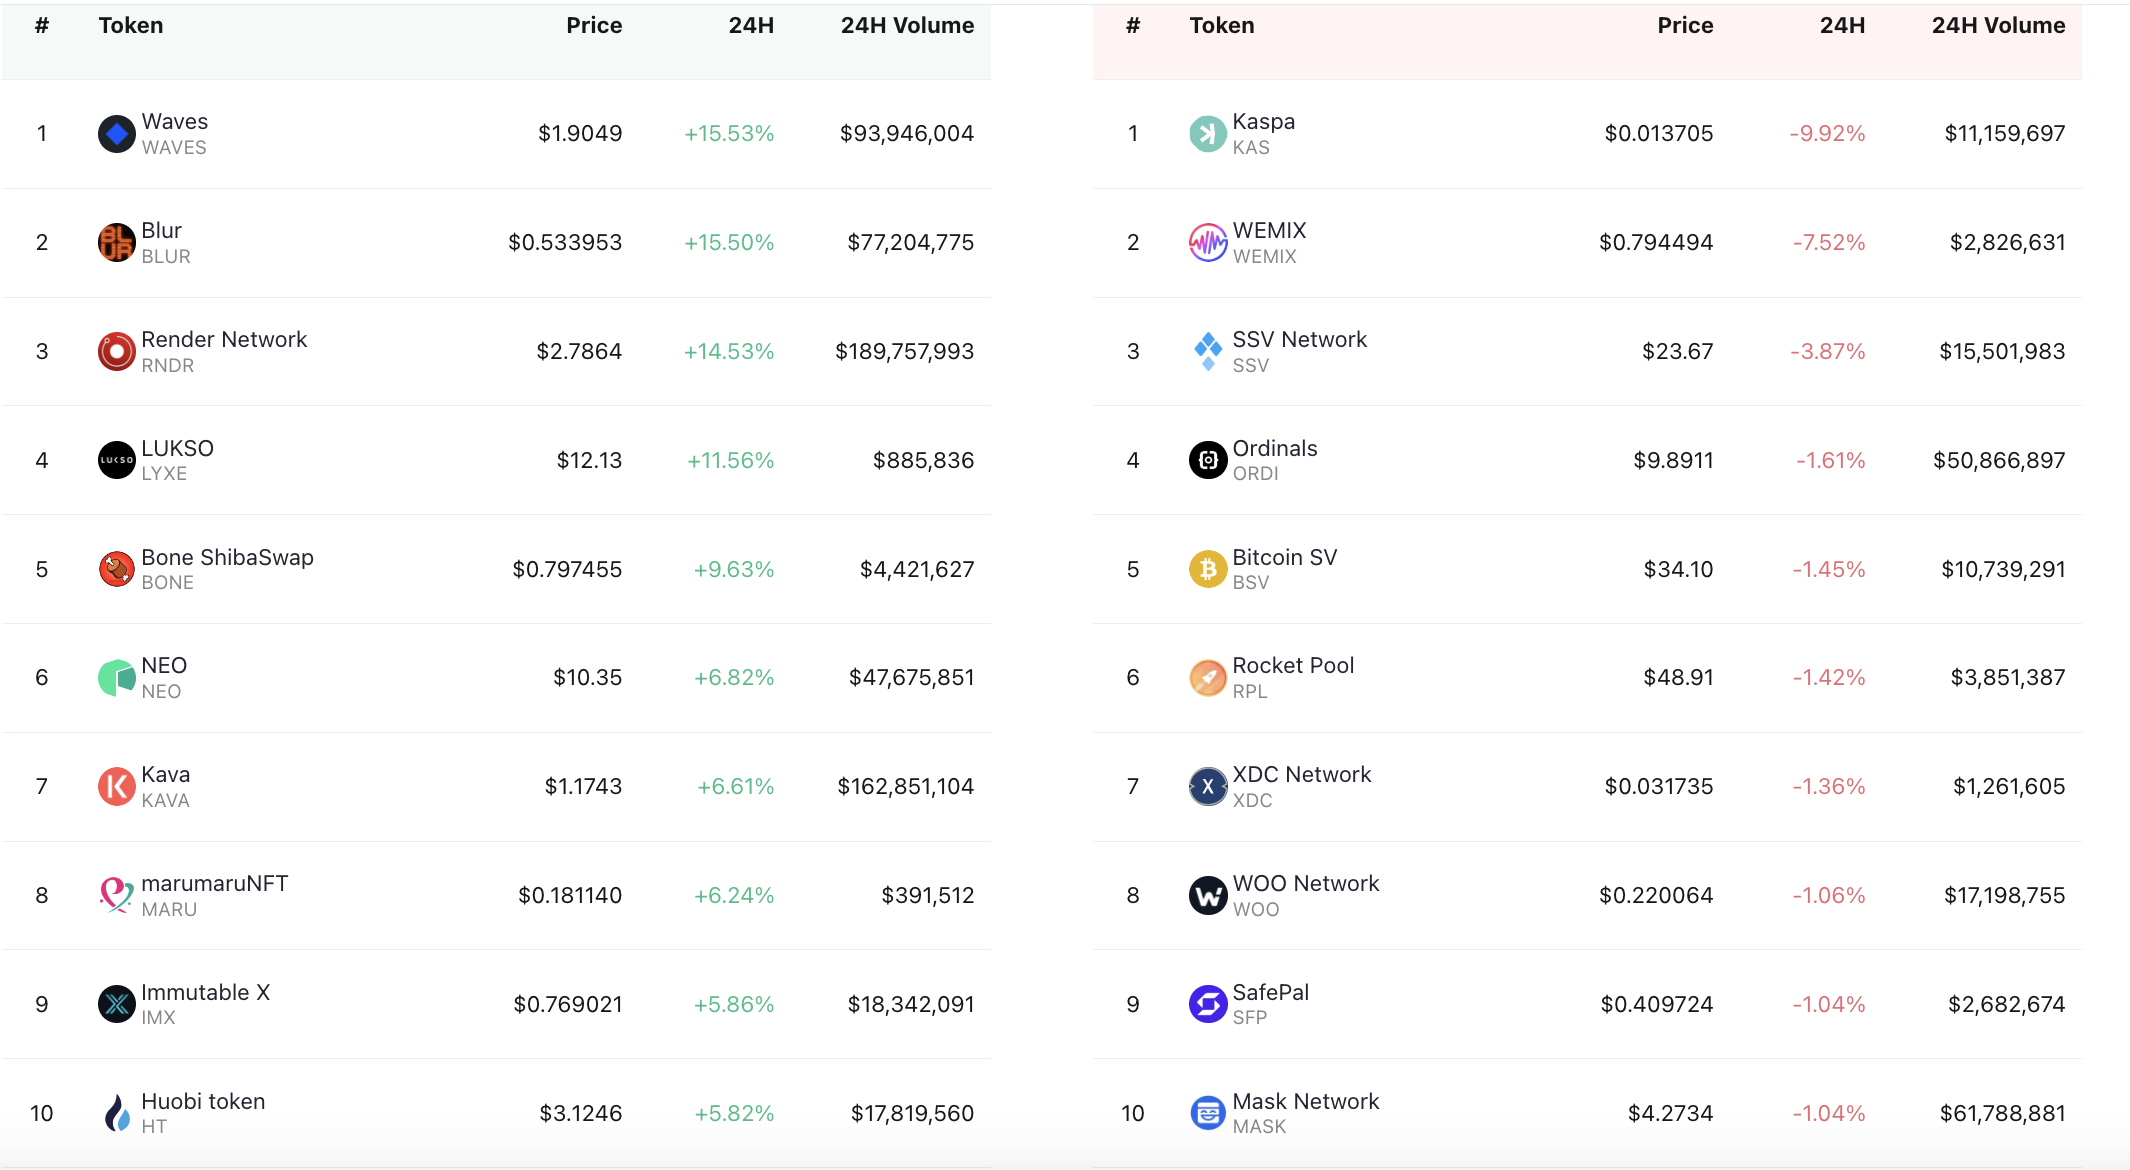Select the NEO row price $10.35
The height and width of the screenshot is (1170, 2130).
click(x=588, y=678)
